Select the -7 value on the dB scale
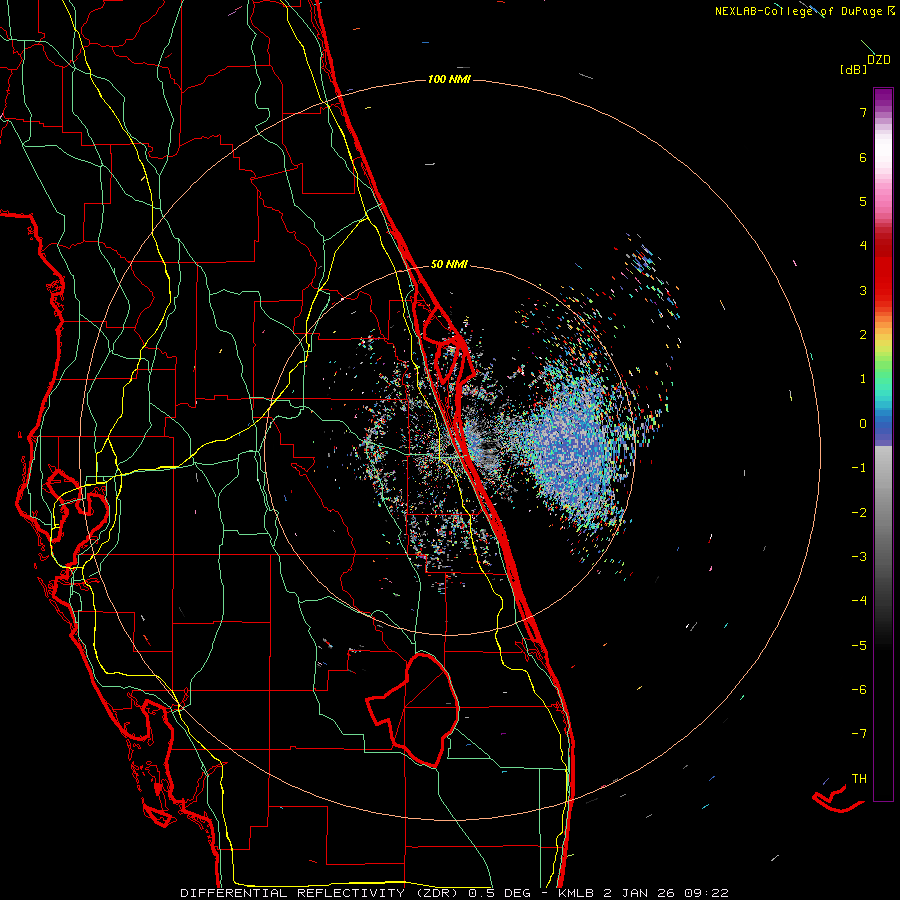900x900 pixels. 859,734
